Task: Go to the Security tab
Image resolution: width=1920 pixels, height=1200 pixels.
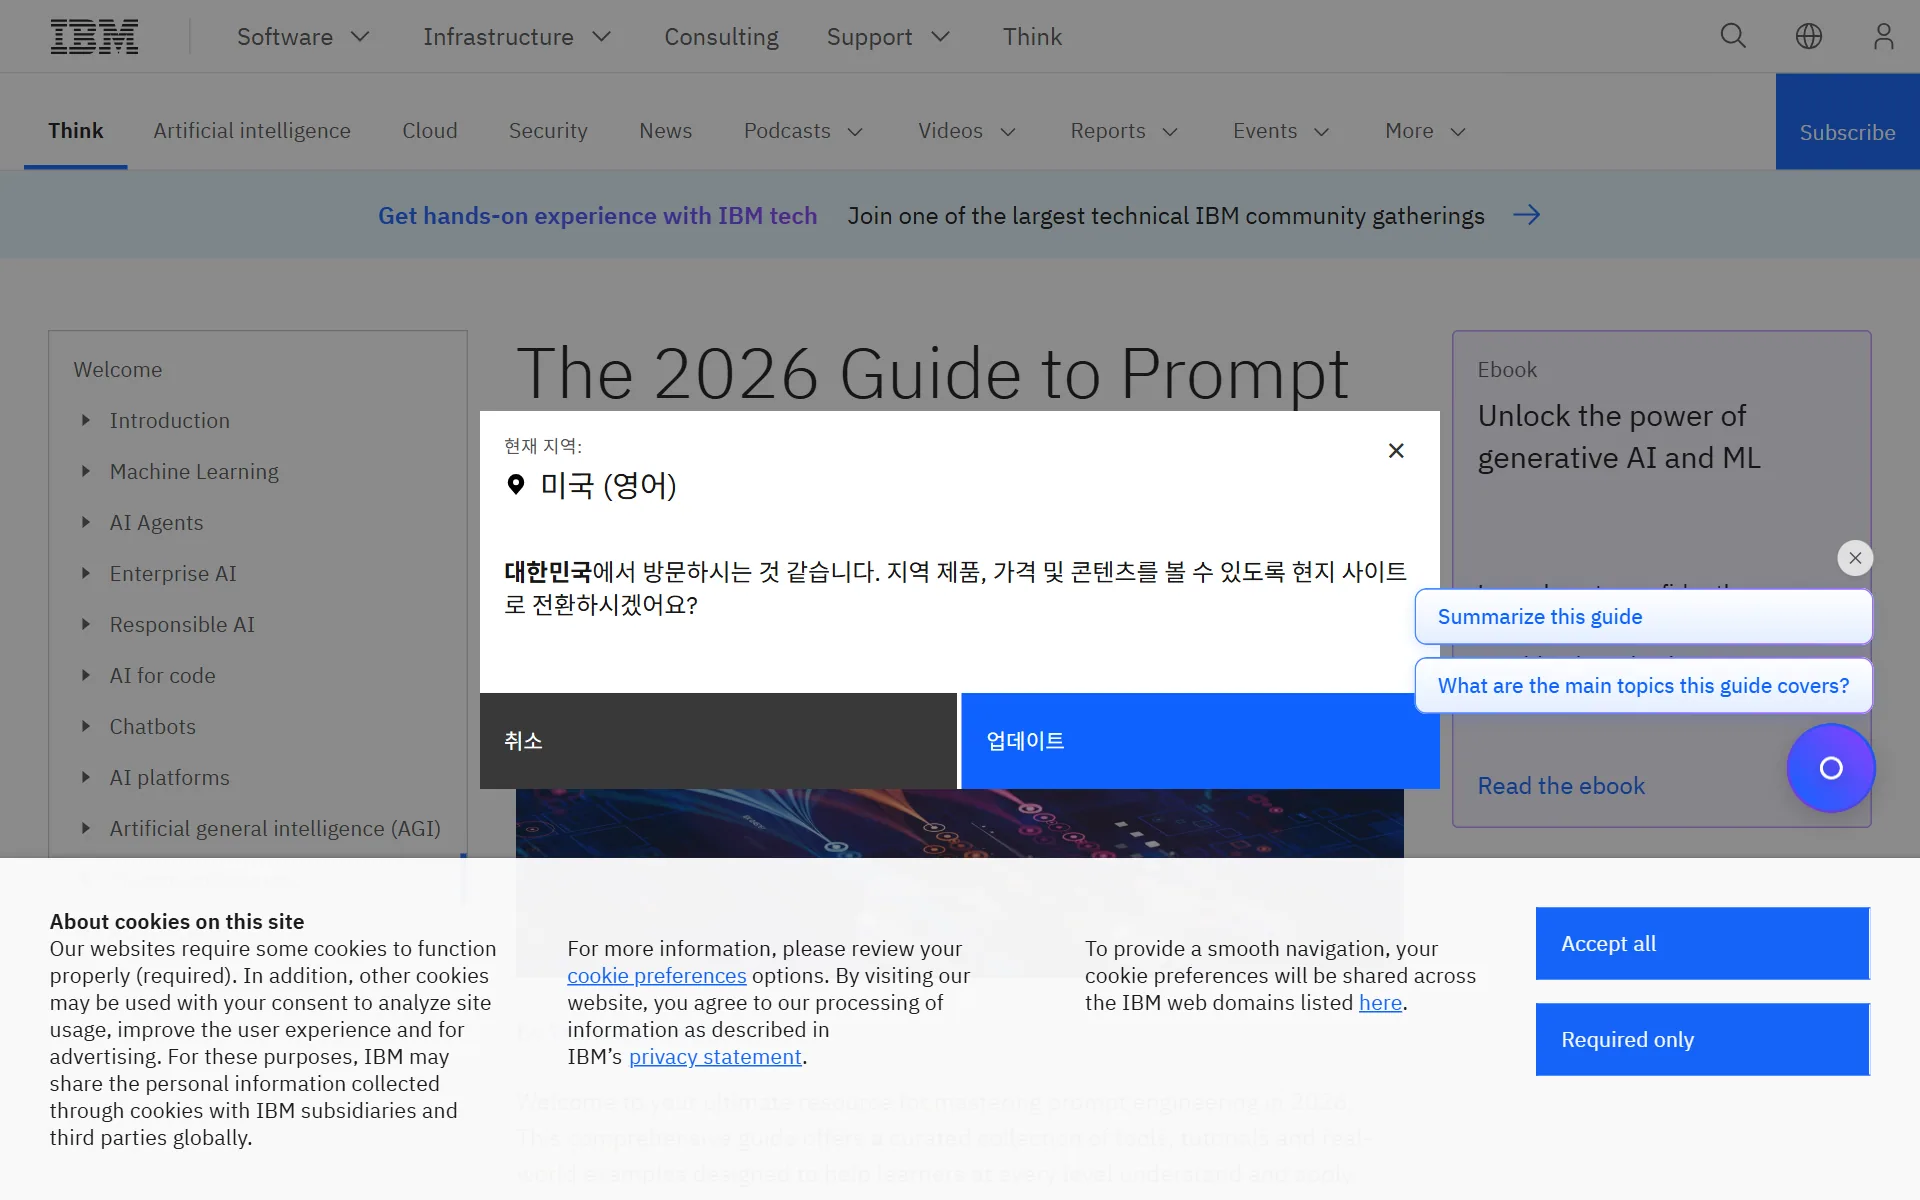Action: pyautogui.click(x=548, y=131)
